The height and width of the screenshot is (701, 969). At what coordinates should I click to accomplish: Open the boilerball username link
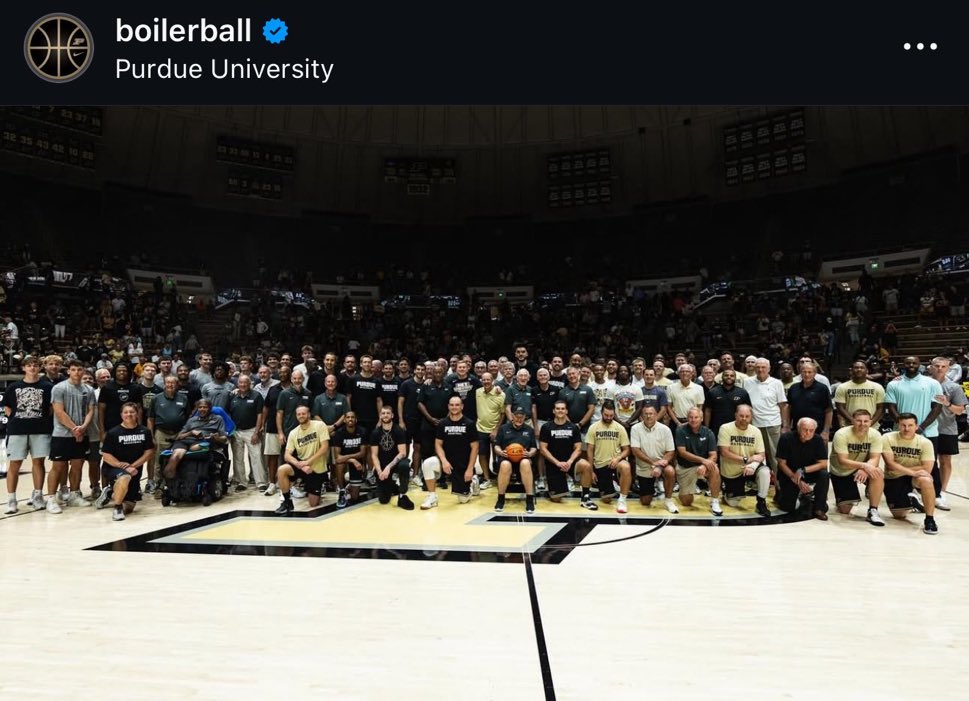coord(183,31)
